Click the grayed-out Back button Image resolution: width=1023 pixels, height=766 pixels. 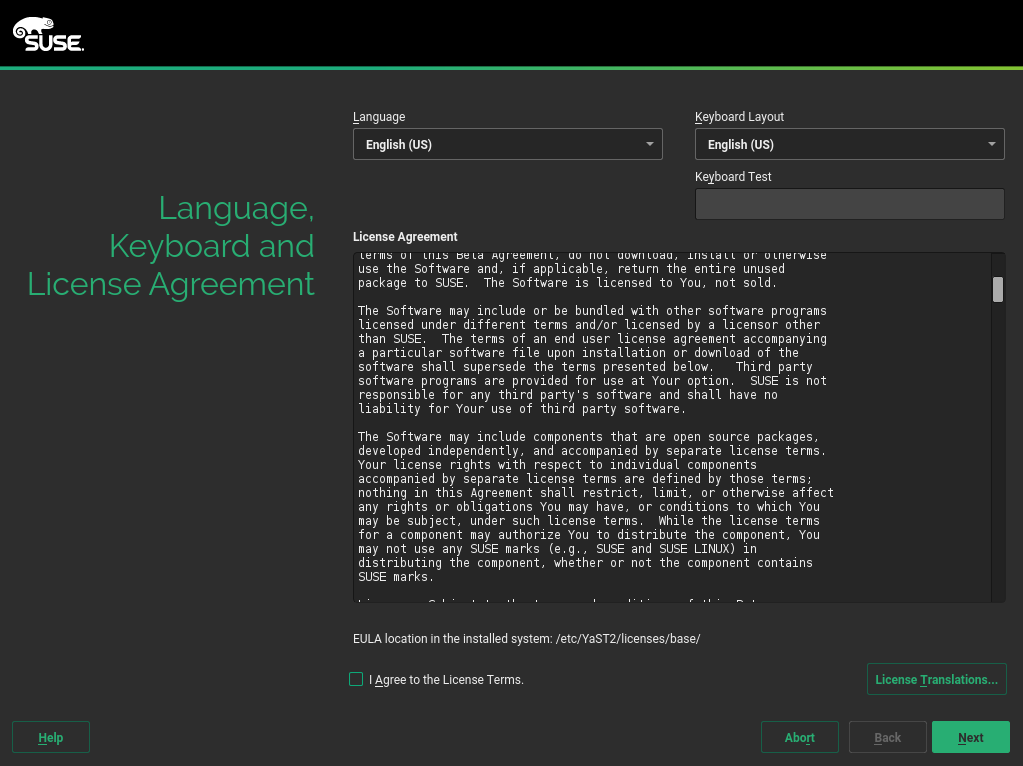pyautogui.click(x=887, y=738)
